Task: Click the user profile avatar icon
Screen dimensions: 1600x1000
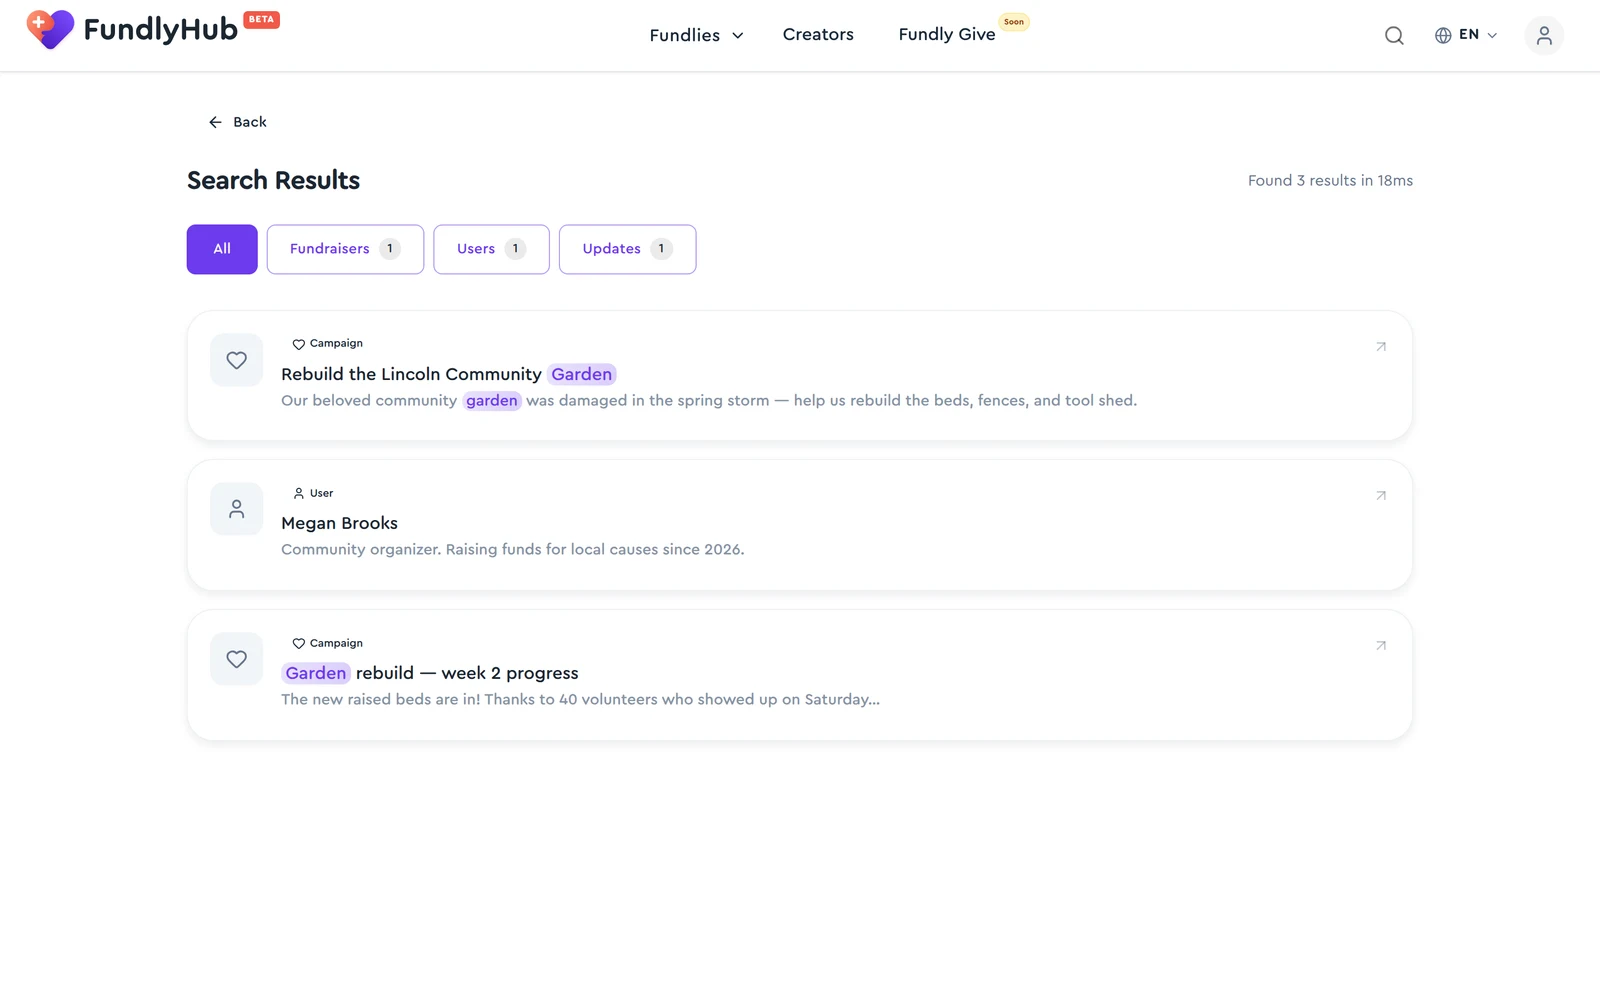Action: point(1544,36)
